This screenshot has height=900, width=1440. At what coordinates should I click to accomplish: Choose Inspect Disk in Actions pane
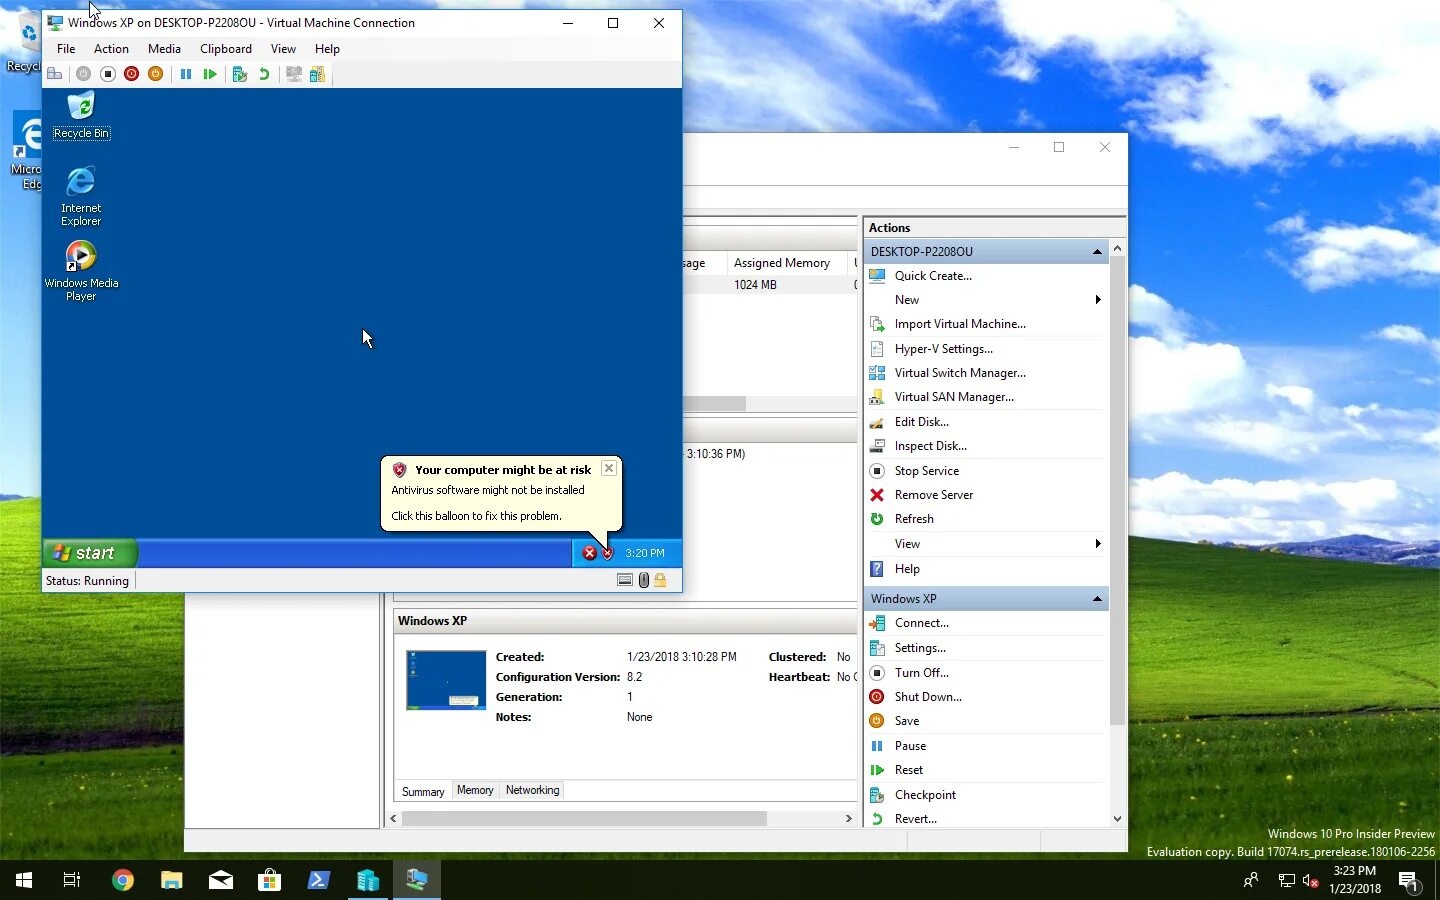(930, 446)
